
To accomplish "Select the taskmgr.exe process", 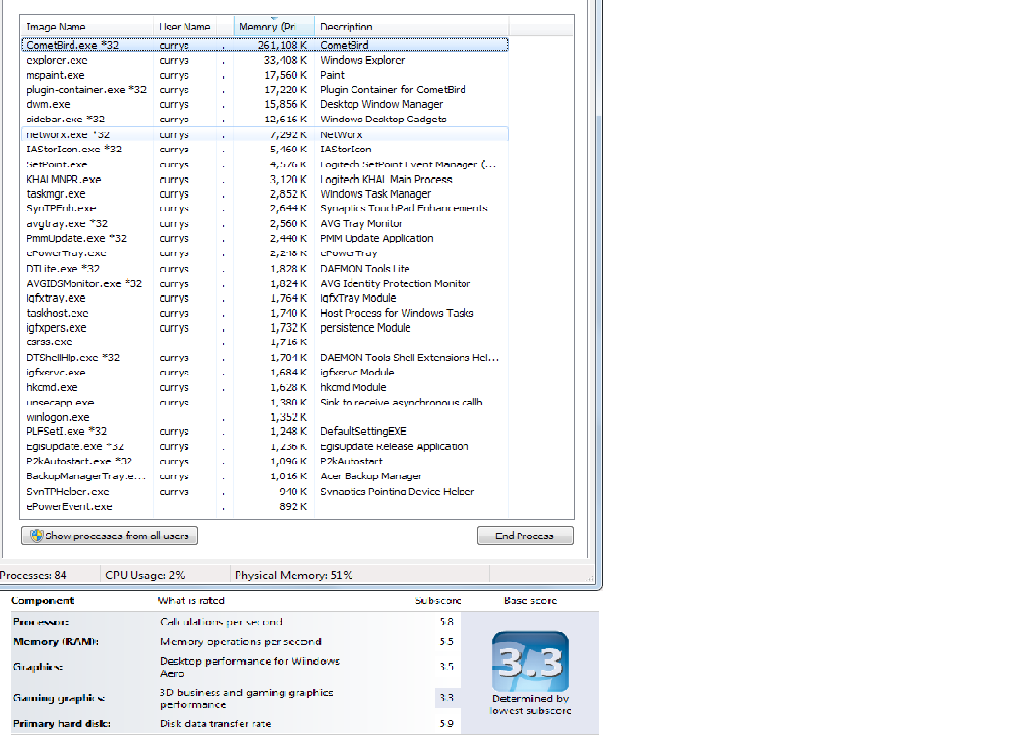I will pos(265,194).
